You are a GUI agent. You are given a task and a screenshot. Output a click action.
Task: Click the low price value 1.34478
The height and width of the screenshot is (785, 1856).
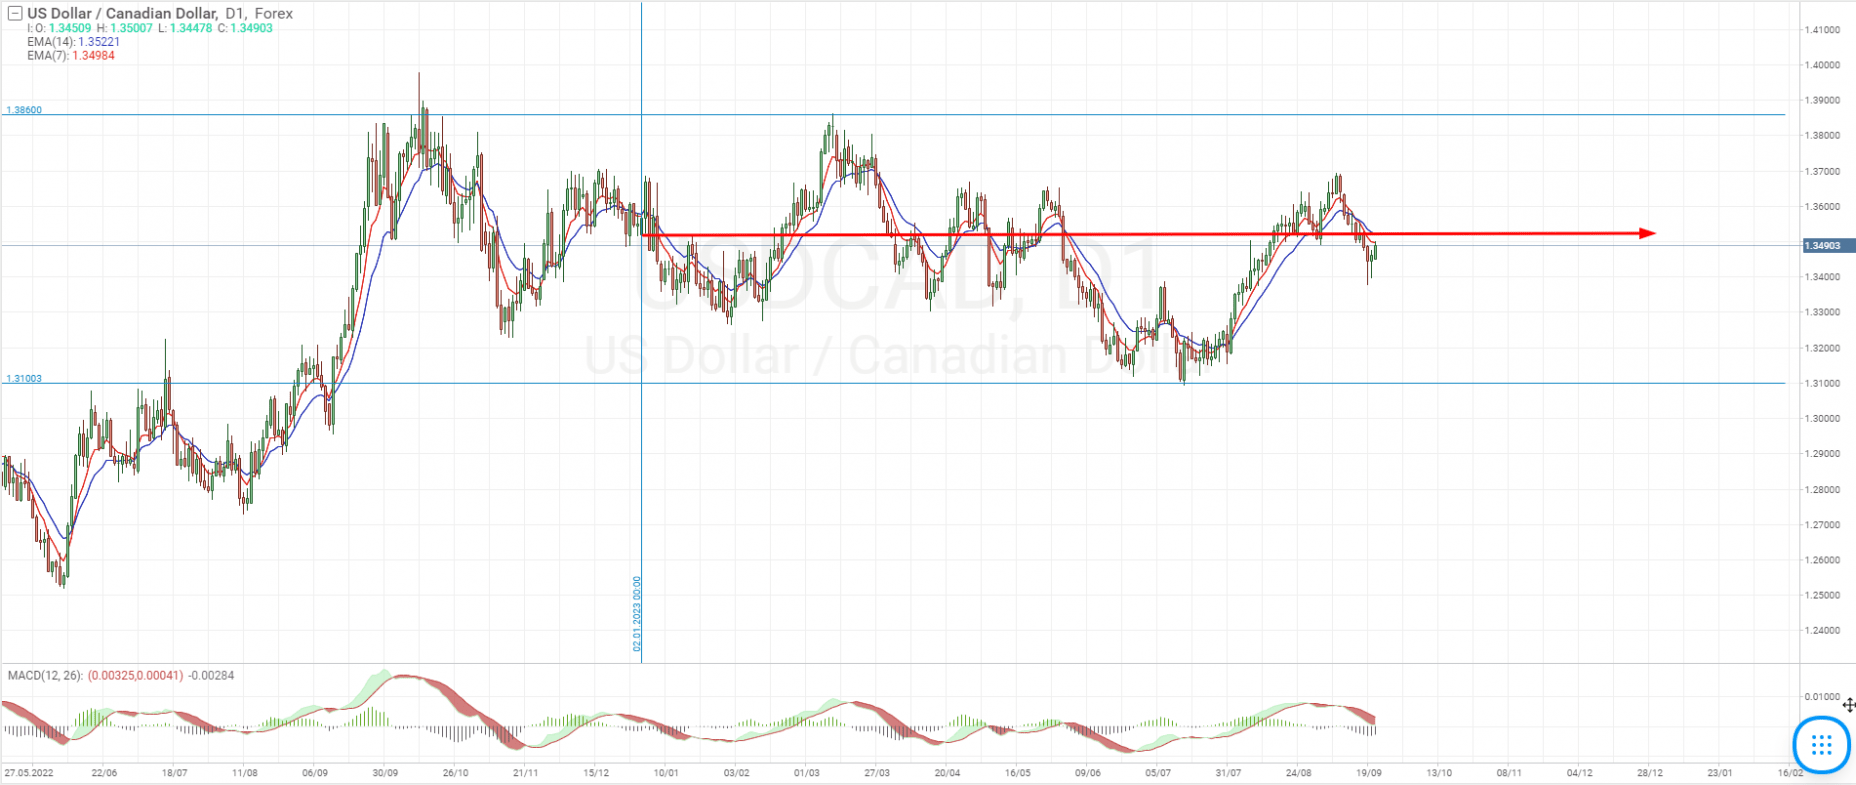tap(191, 28)
